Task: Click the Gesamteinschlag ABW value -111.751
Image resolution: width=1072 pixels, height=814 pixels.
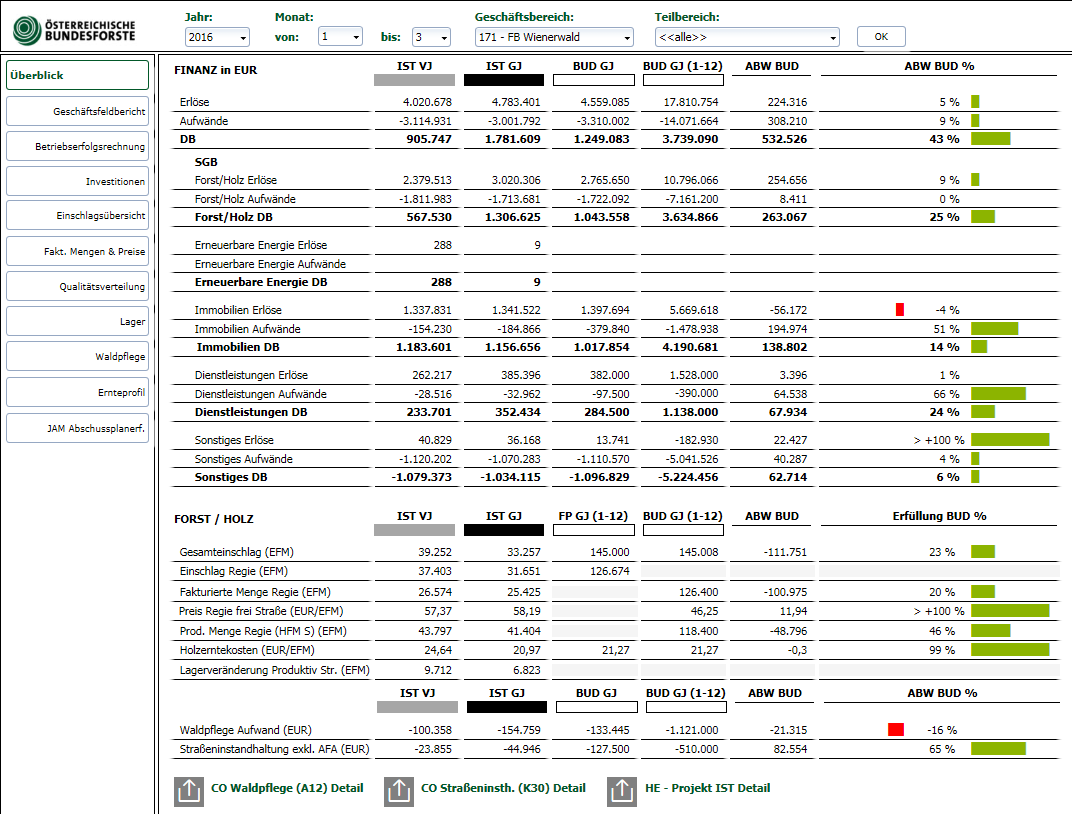Action: click(x=784, y=552)
